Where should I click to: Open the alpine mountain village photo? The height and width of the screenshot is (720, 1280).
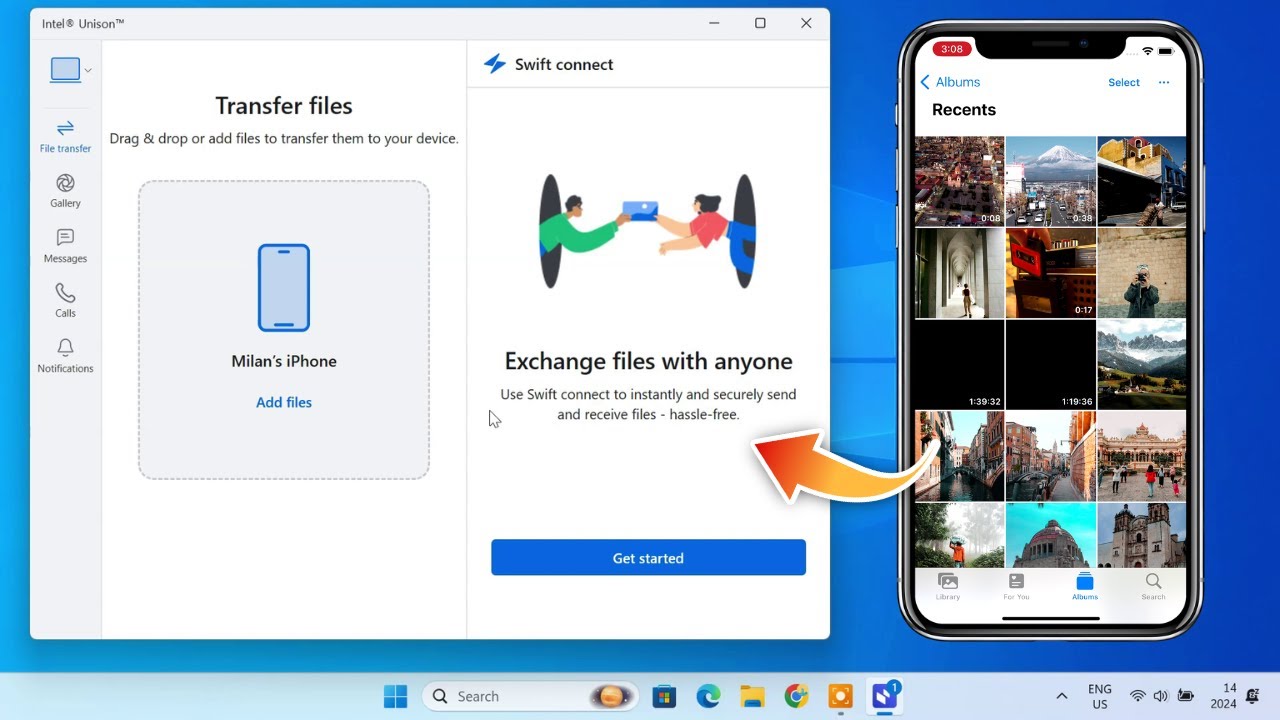click(x=1142, y=365)
